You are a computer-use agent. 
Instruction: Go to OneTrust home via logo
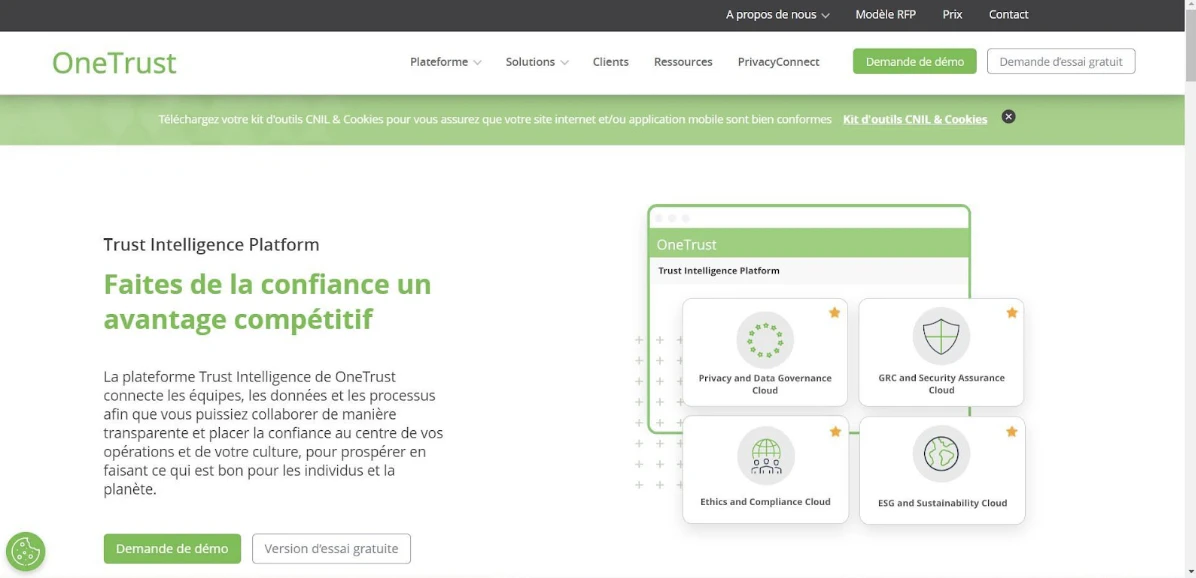(114, 63)
